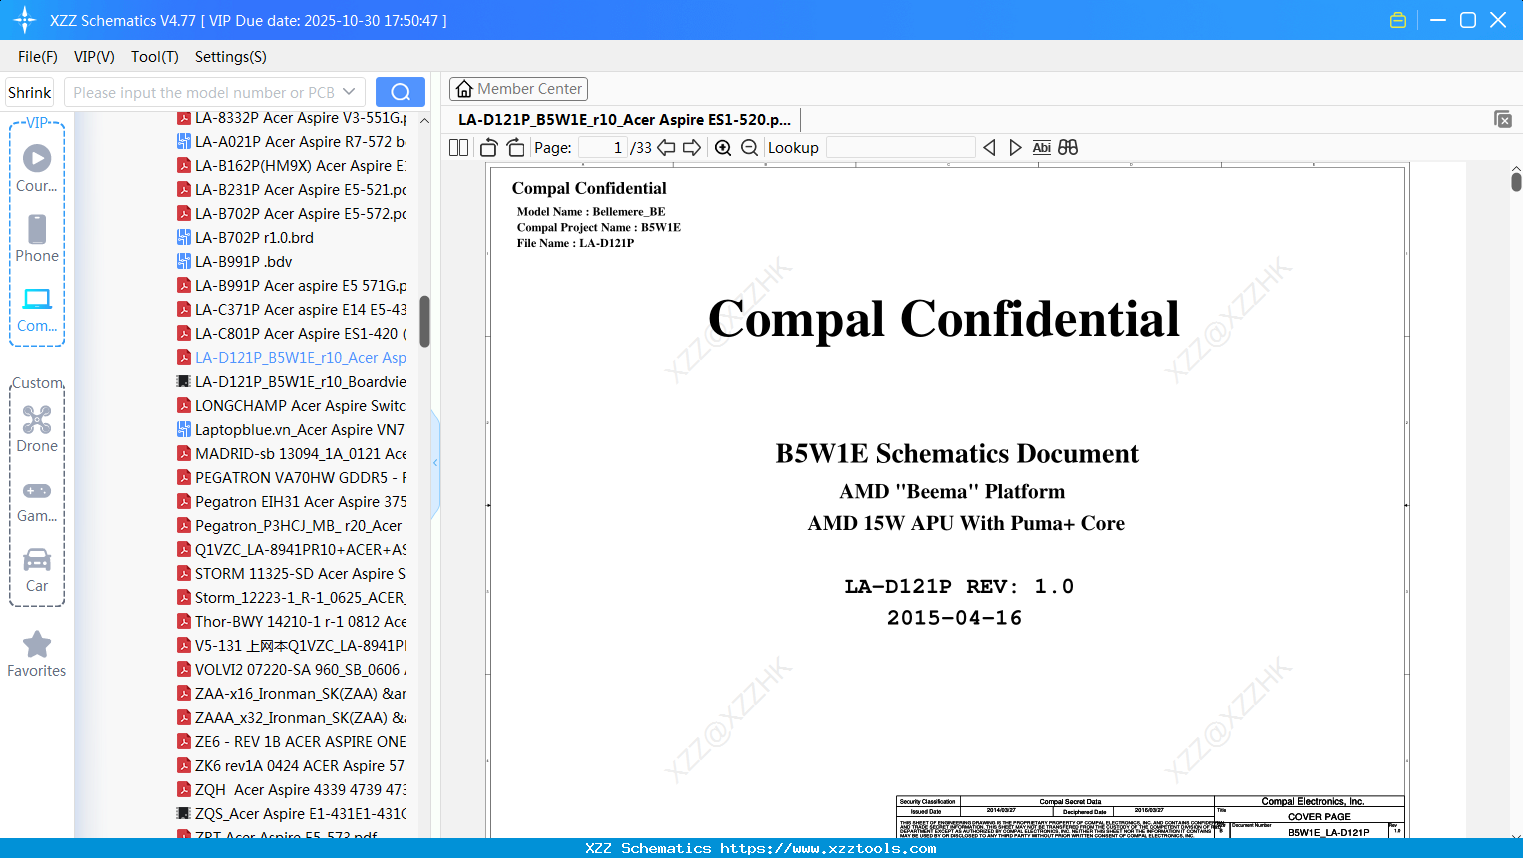Open LA-B231P Acer Aspire E5-521 file
1523x858 pixels.
[x=300, y=190]
